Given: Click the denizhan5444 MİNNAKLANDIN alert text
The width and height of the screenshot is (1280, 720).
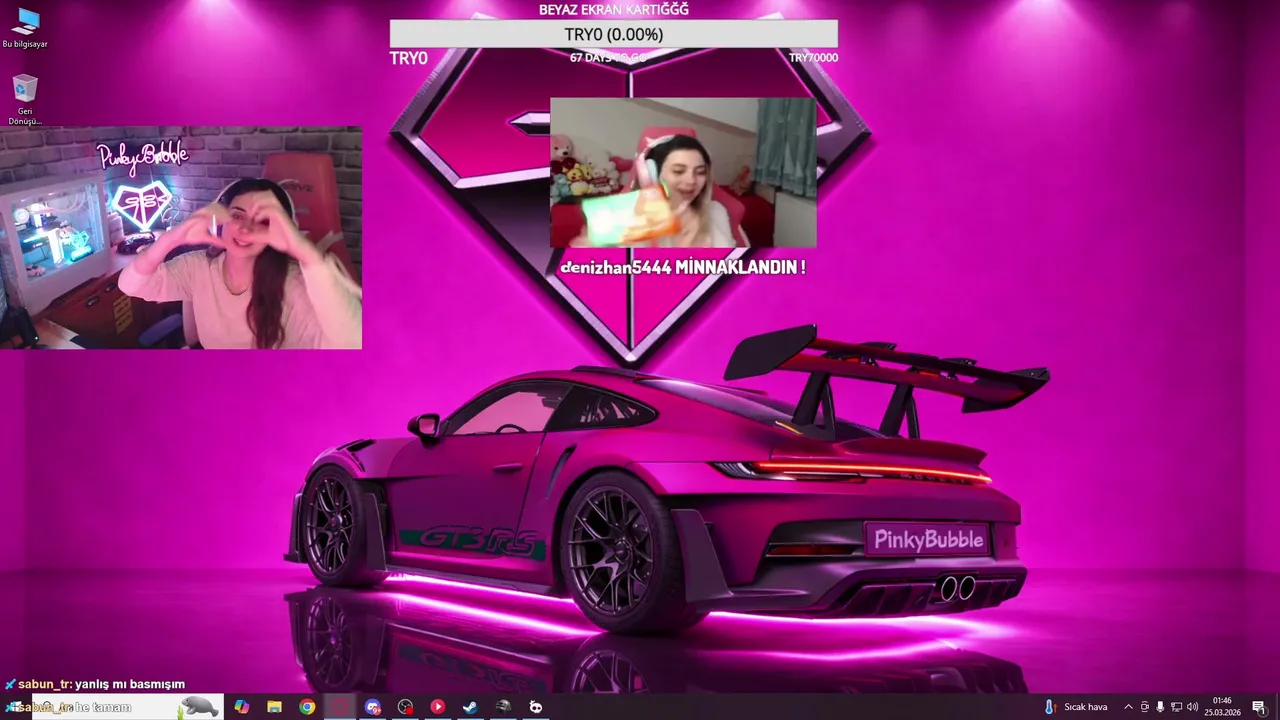Looking at the screenshot, I should click(683, 267).
